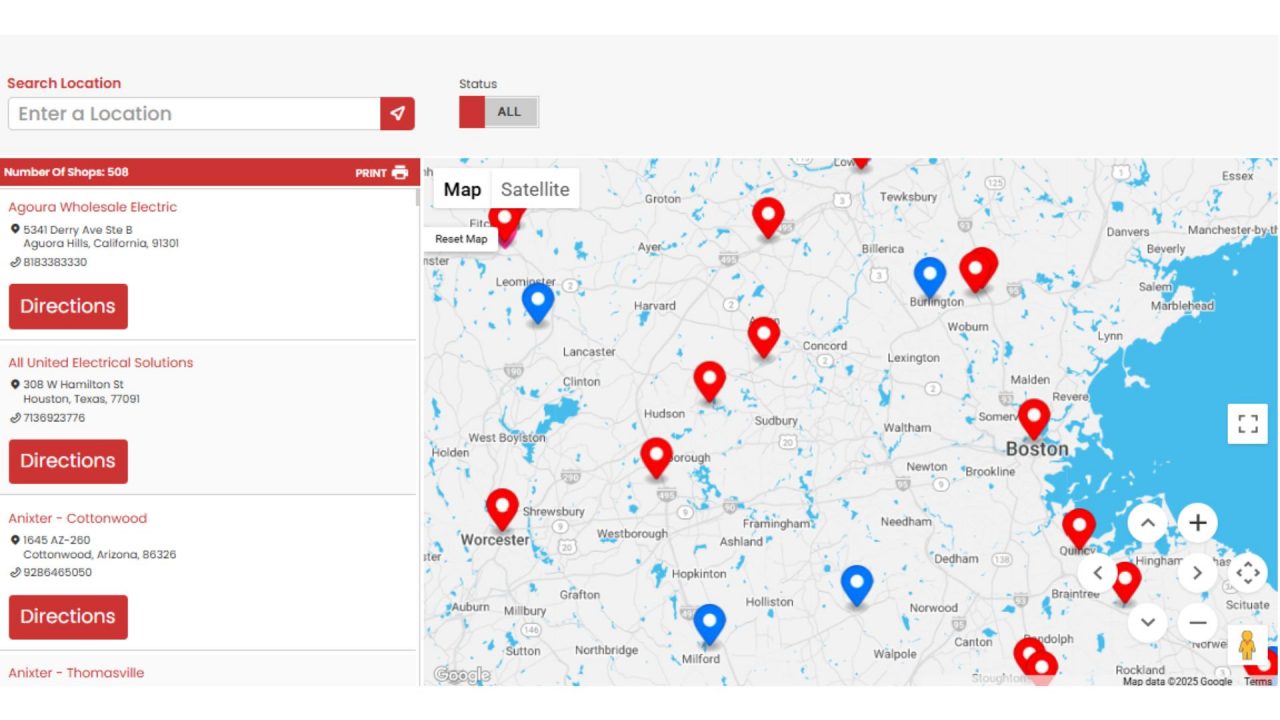Toggle the map fullscreen view icon
1280x720 pixels.
(x=1247, y=423)
